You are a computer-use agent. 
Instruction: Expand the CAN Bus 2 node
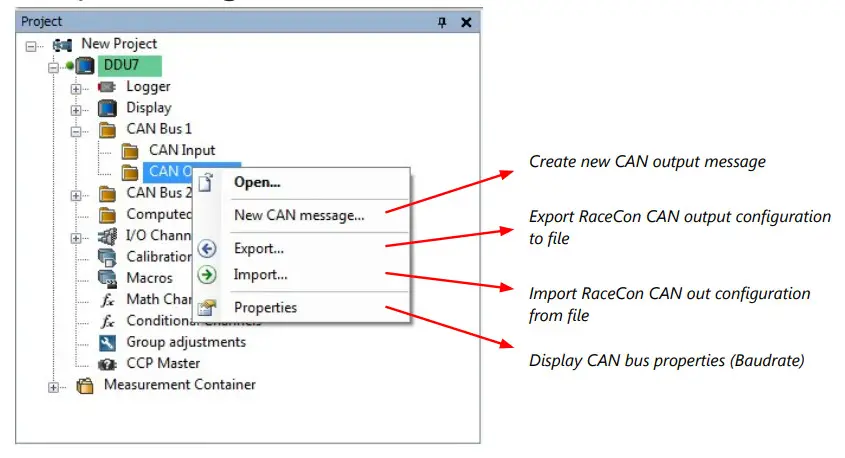tap(76, 195)
